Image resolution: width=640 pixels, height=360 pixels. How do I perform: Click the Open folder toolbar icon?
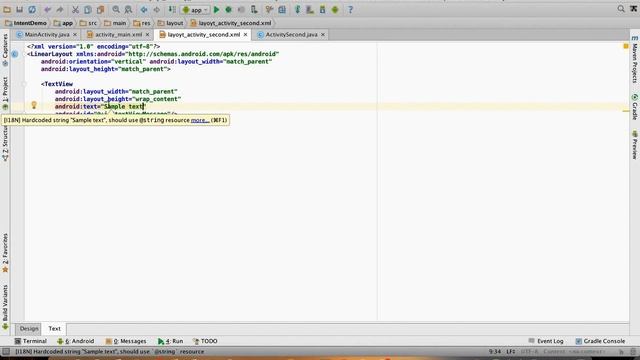coord(7,9)
